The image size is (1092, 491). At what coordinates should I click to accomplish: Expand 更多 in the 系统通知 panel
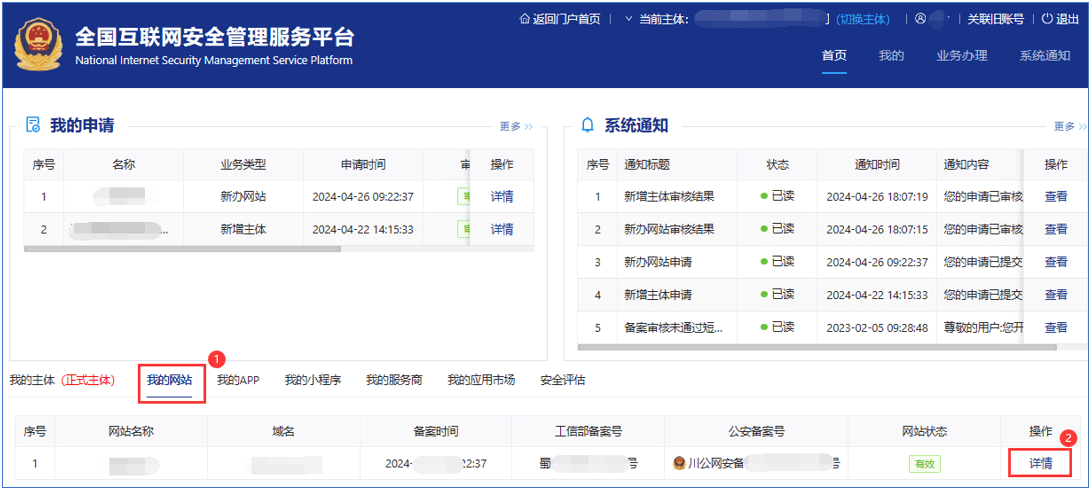tap(1069, 126)
